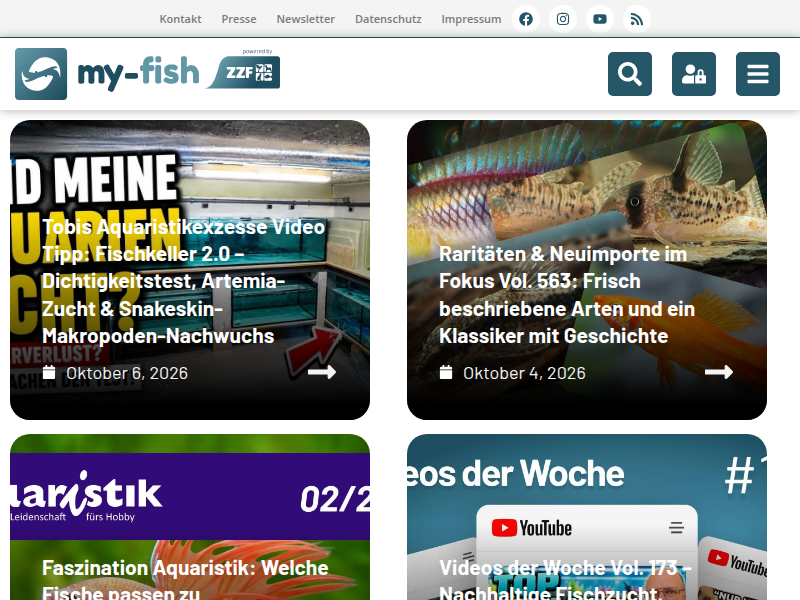Open Videos der Woche Vol. 173 article
Screen dimensions: 800x600
tap(565, 581)
